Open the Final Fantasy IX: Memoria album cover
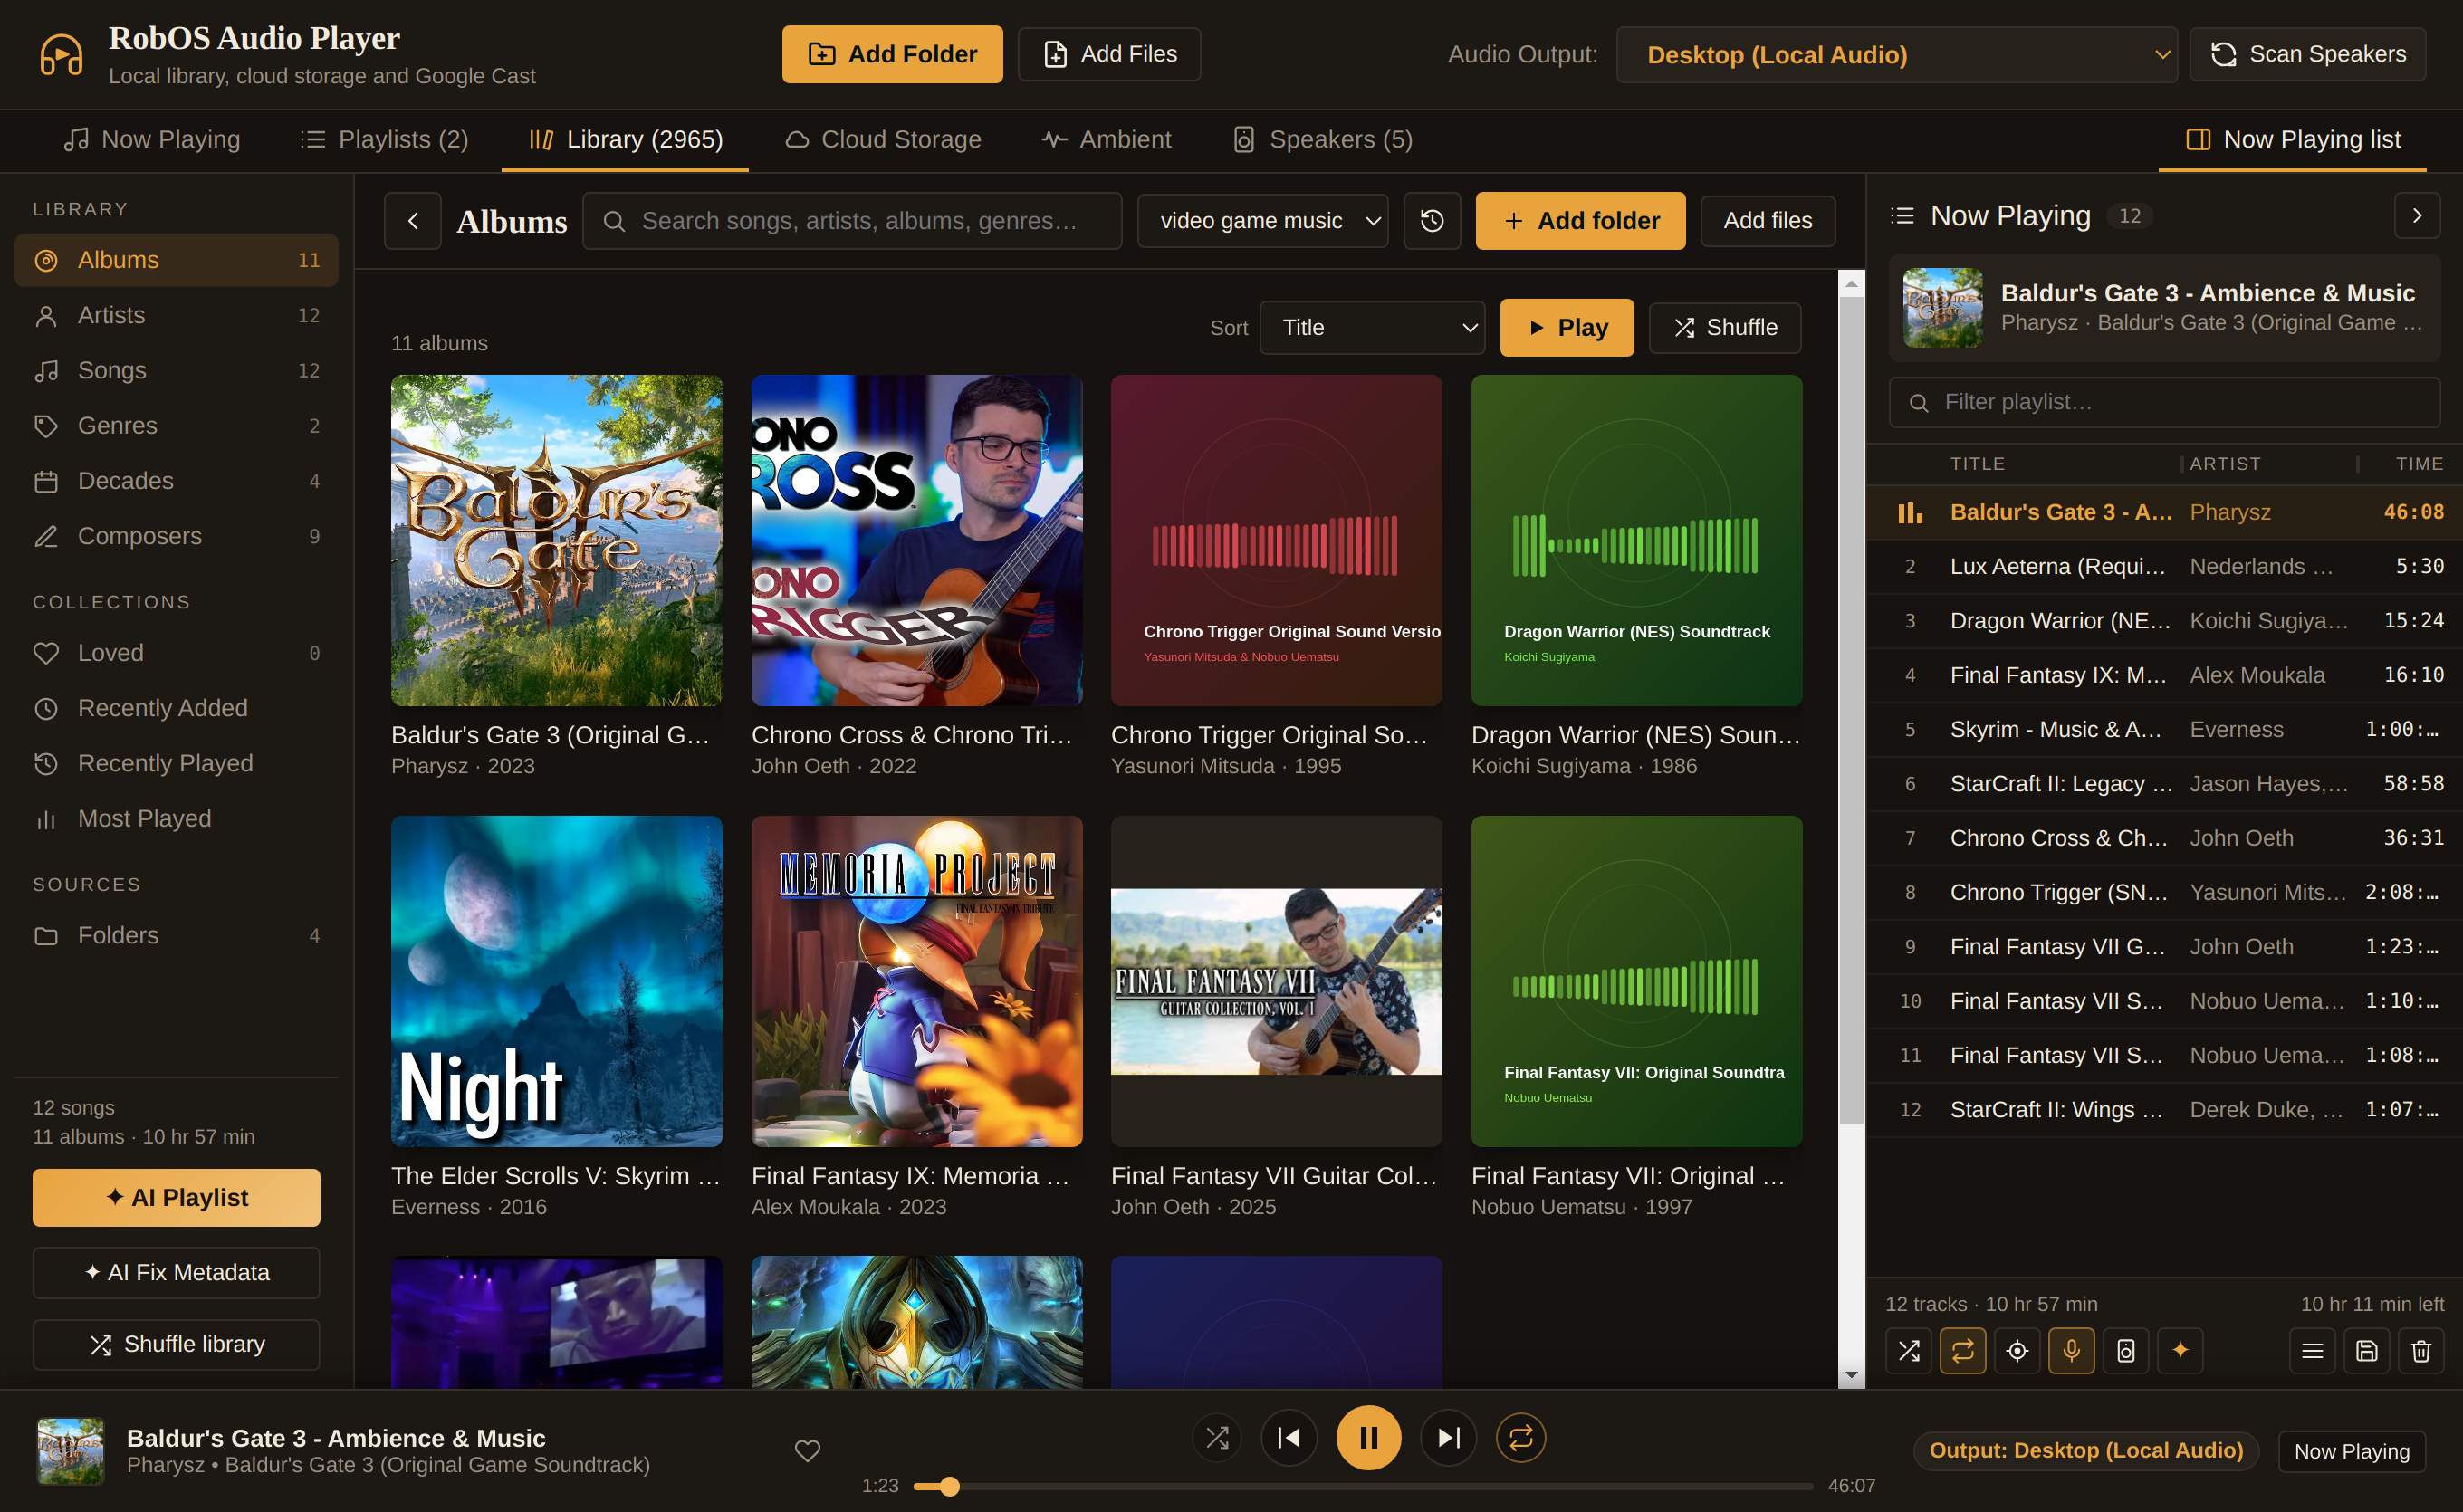 (x=916, y=981)
